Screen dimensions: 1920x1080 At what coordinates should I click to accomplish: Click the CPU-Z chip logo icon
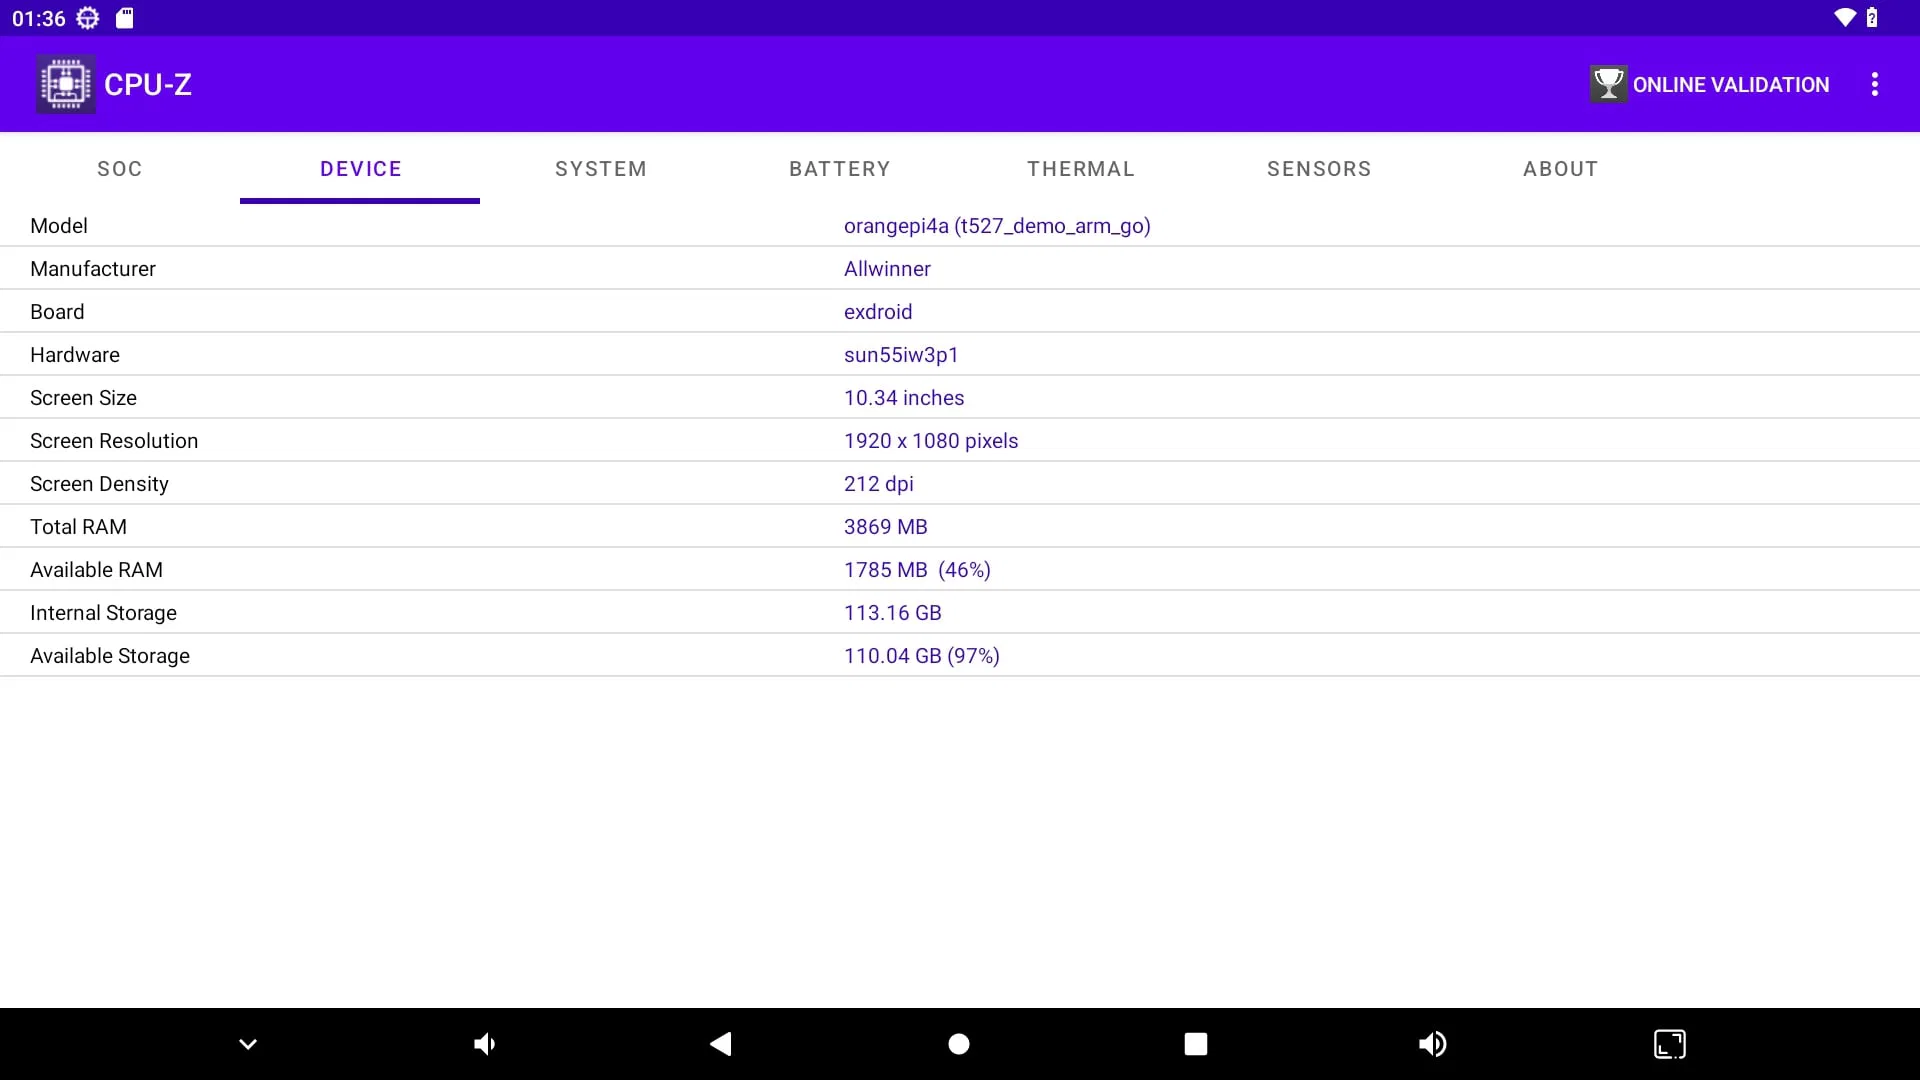66,84
